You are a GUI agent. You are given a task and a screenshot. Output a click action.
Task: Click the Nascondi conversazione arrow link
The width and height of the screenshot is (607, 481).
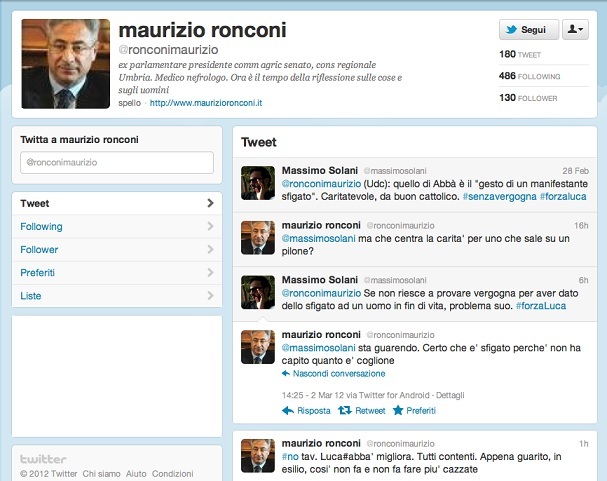pos(333,374)
